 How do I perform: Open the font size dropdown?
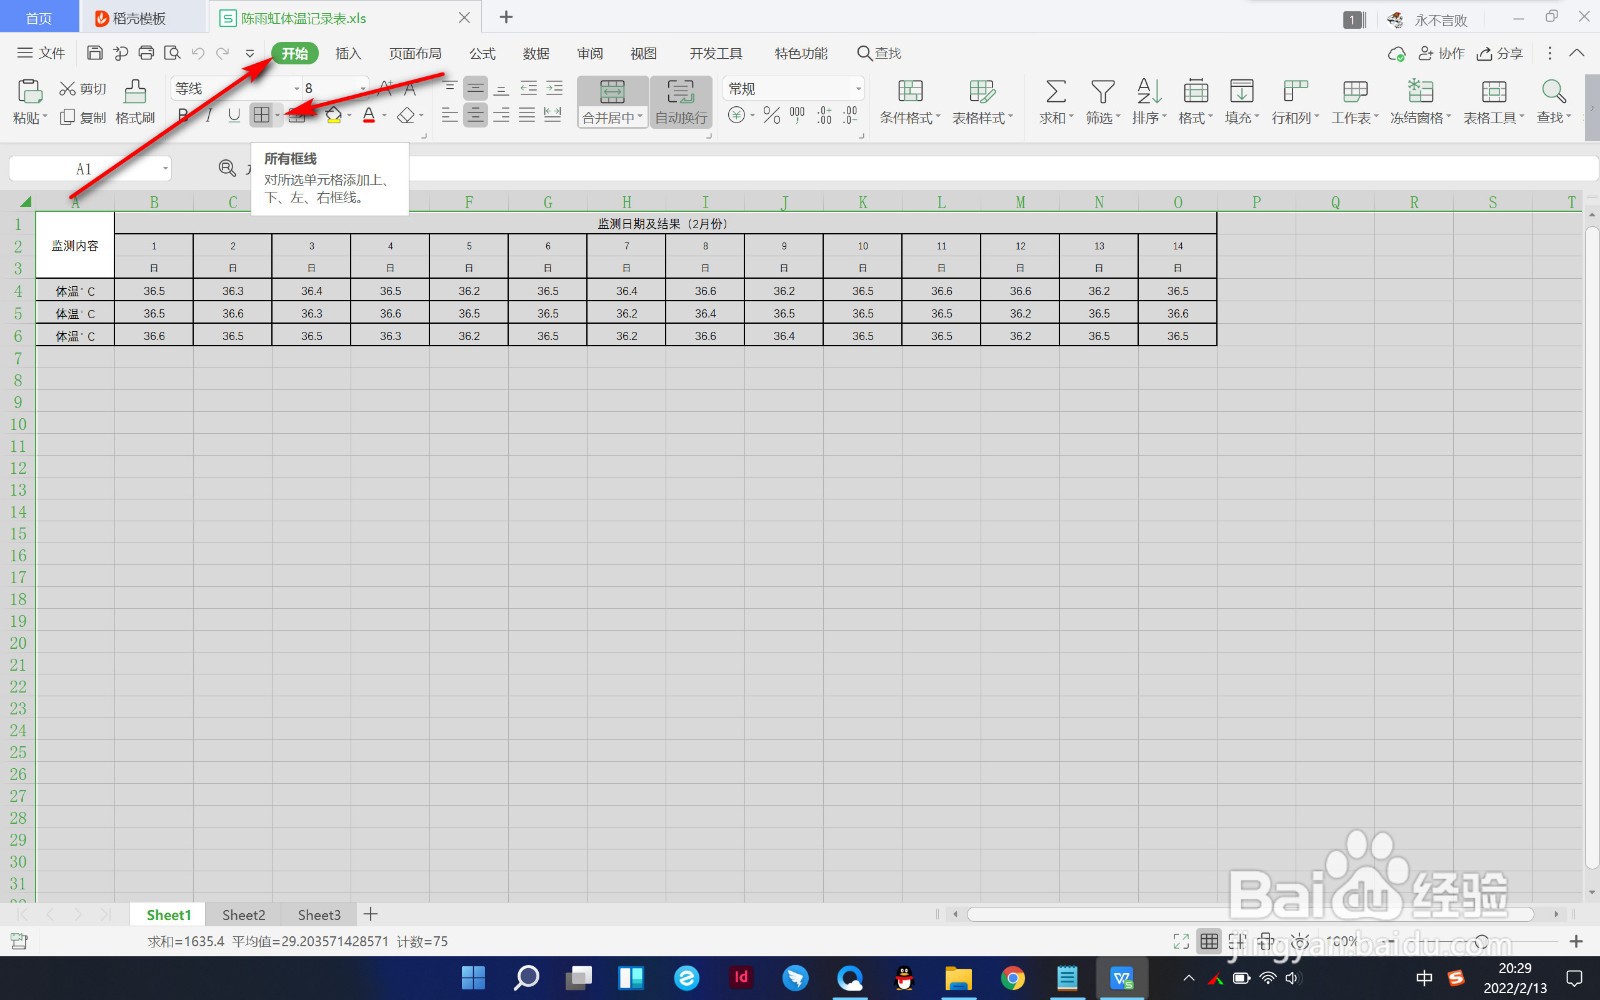pyautogui.click(x=363, y=88)
